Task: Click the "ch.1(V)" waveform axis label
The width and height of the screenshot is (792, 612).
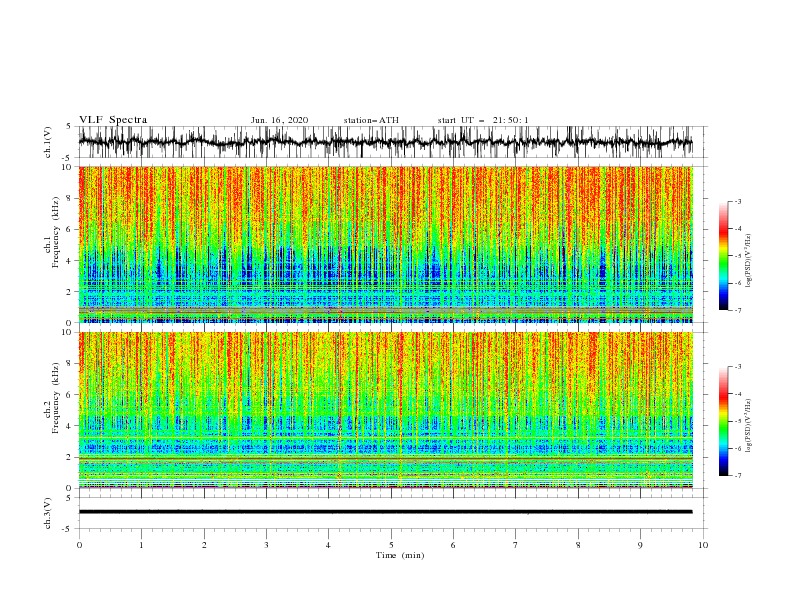Action: [x=48, y=142]
